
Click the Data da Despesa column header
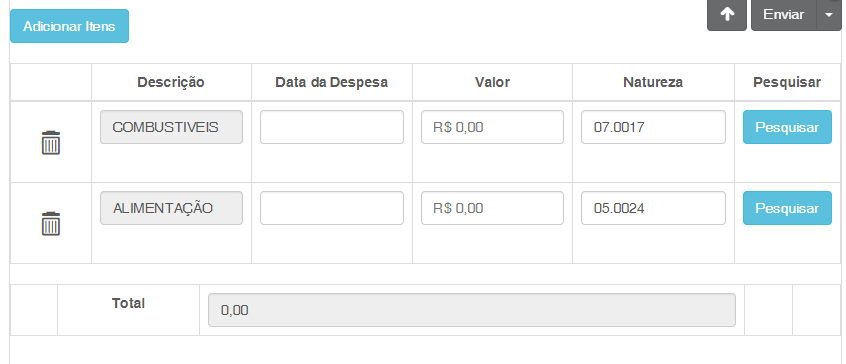332,83
